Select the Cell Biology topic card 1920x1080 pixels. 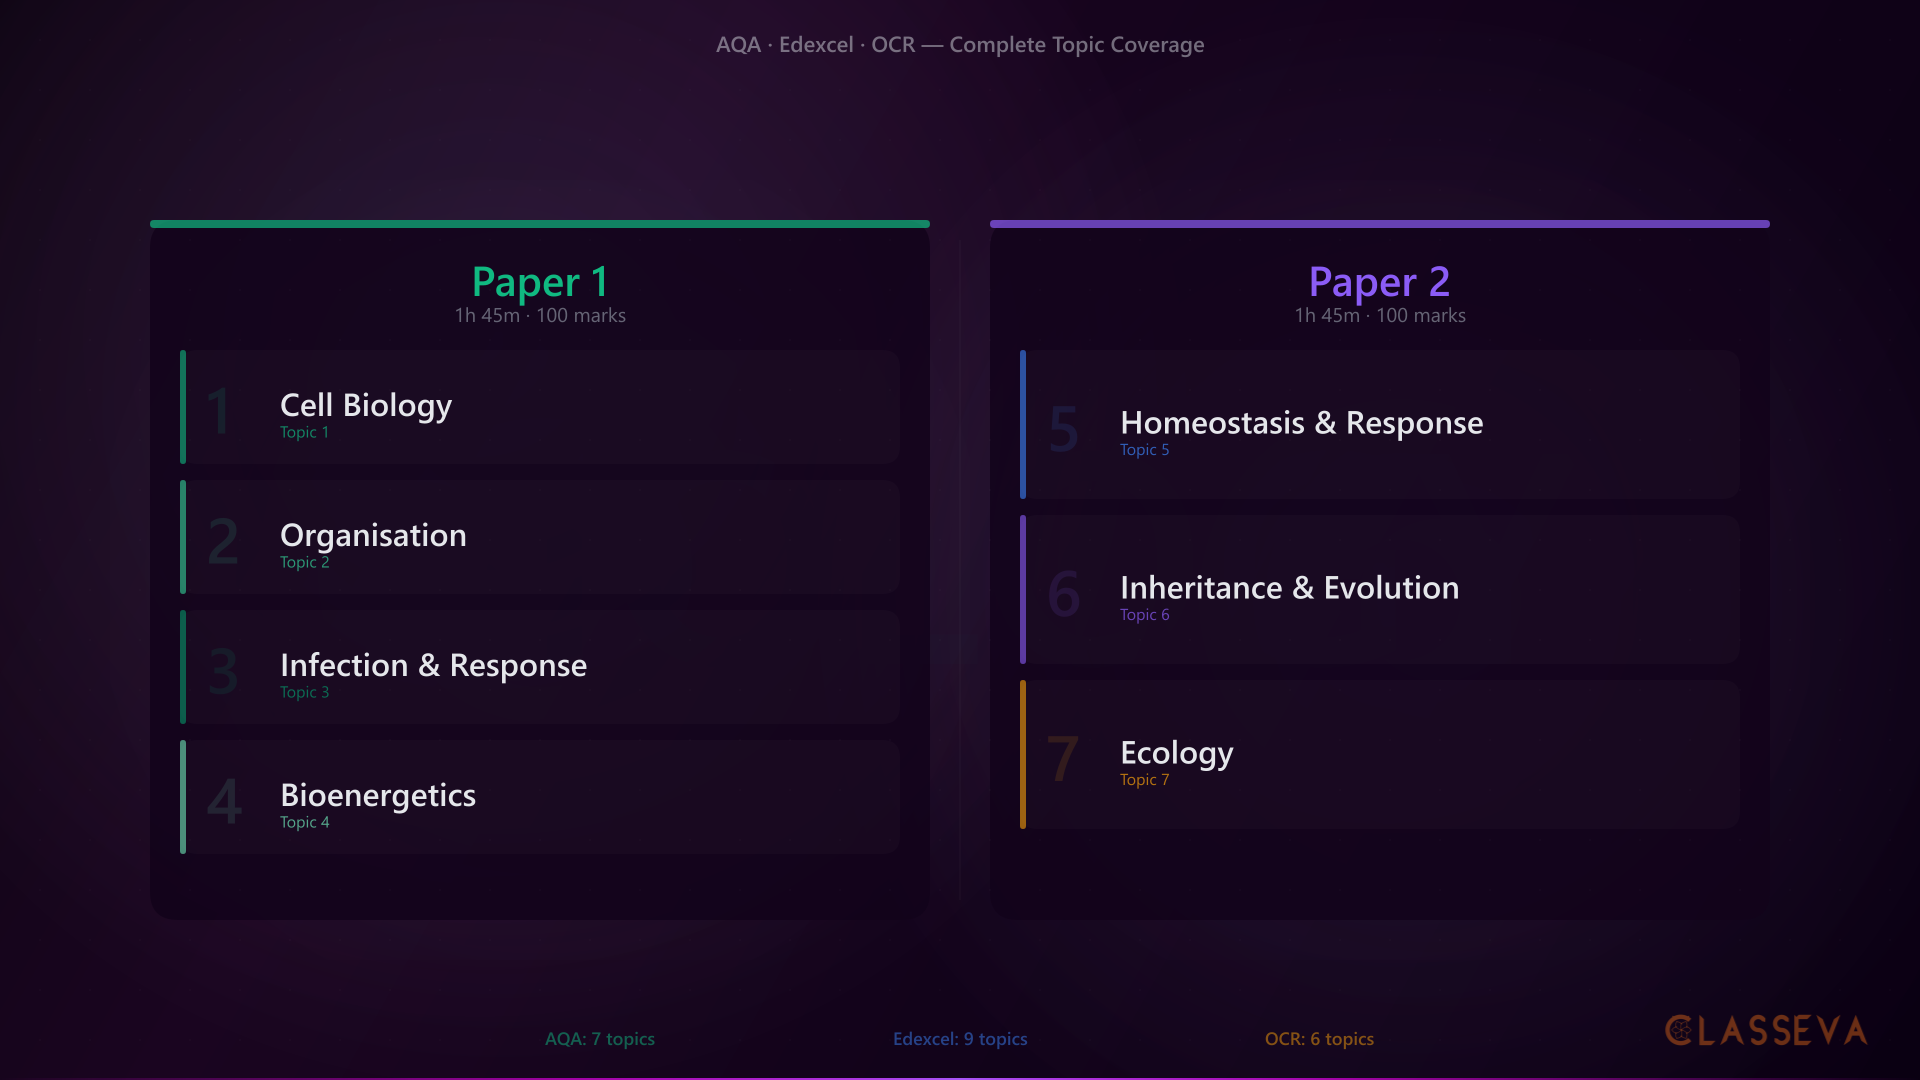coord(540,407)
